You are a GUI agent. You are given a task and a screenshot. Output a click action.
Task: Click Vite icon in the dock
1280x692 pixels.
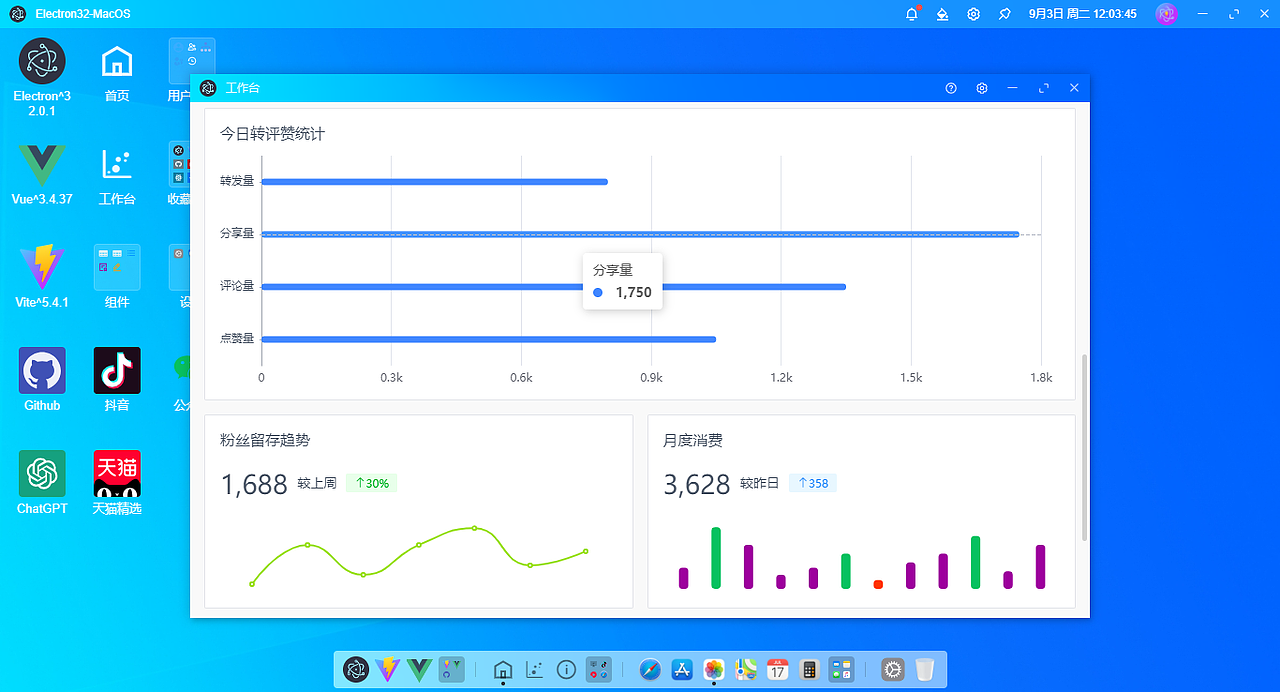[387, 669]
